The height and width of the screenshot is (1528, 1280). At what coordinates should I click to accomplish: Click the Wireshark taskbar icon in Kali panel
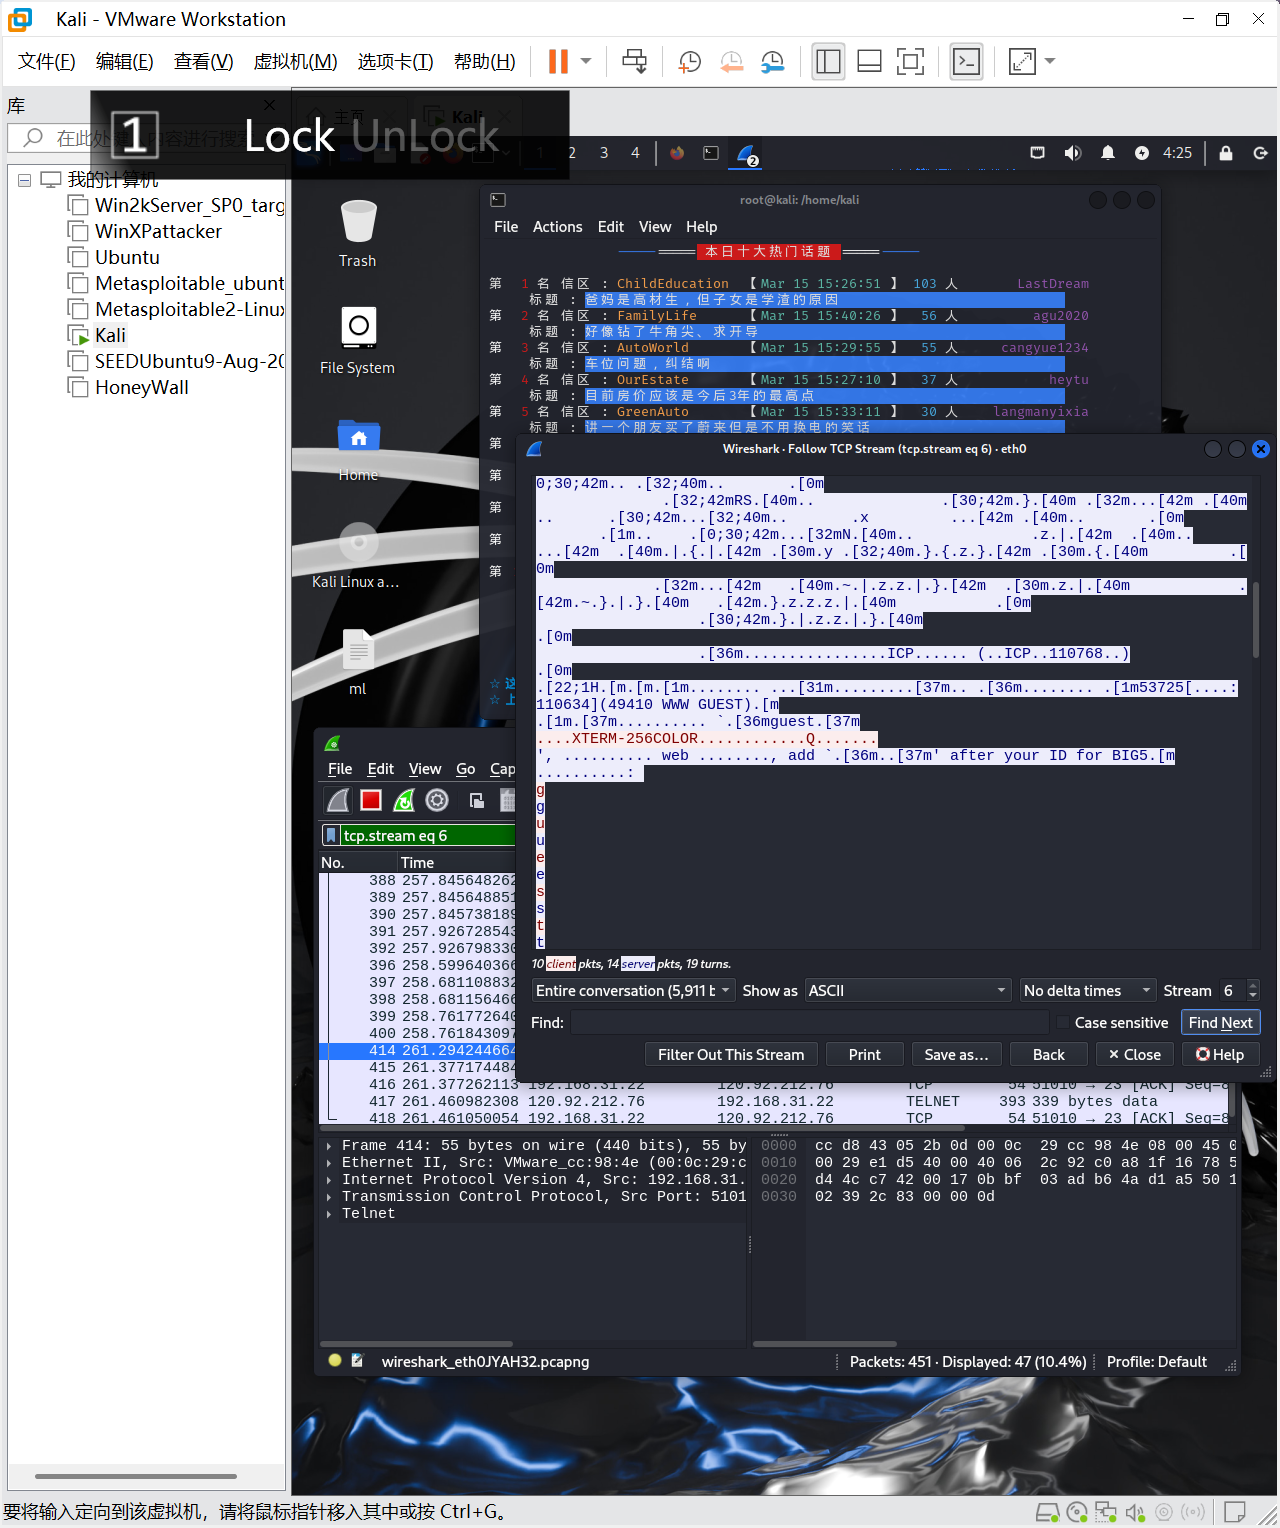747,154
